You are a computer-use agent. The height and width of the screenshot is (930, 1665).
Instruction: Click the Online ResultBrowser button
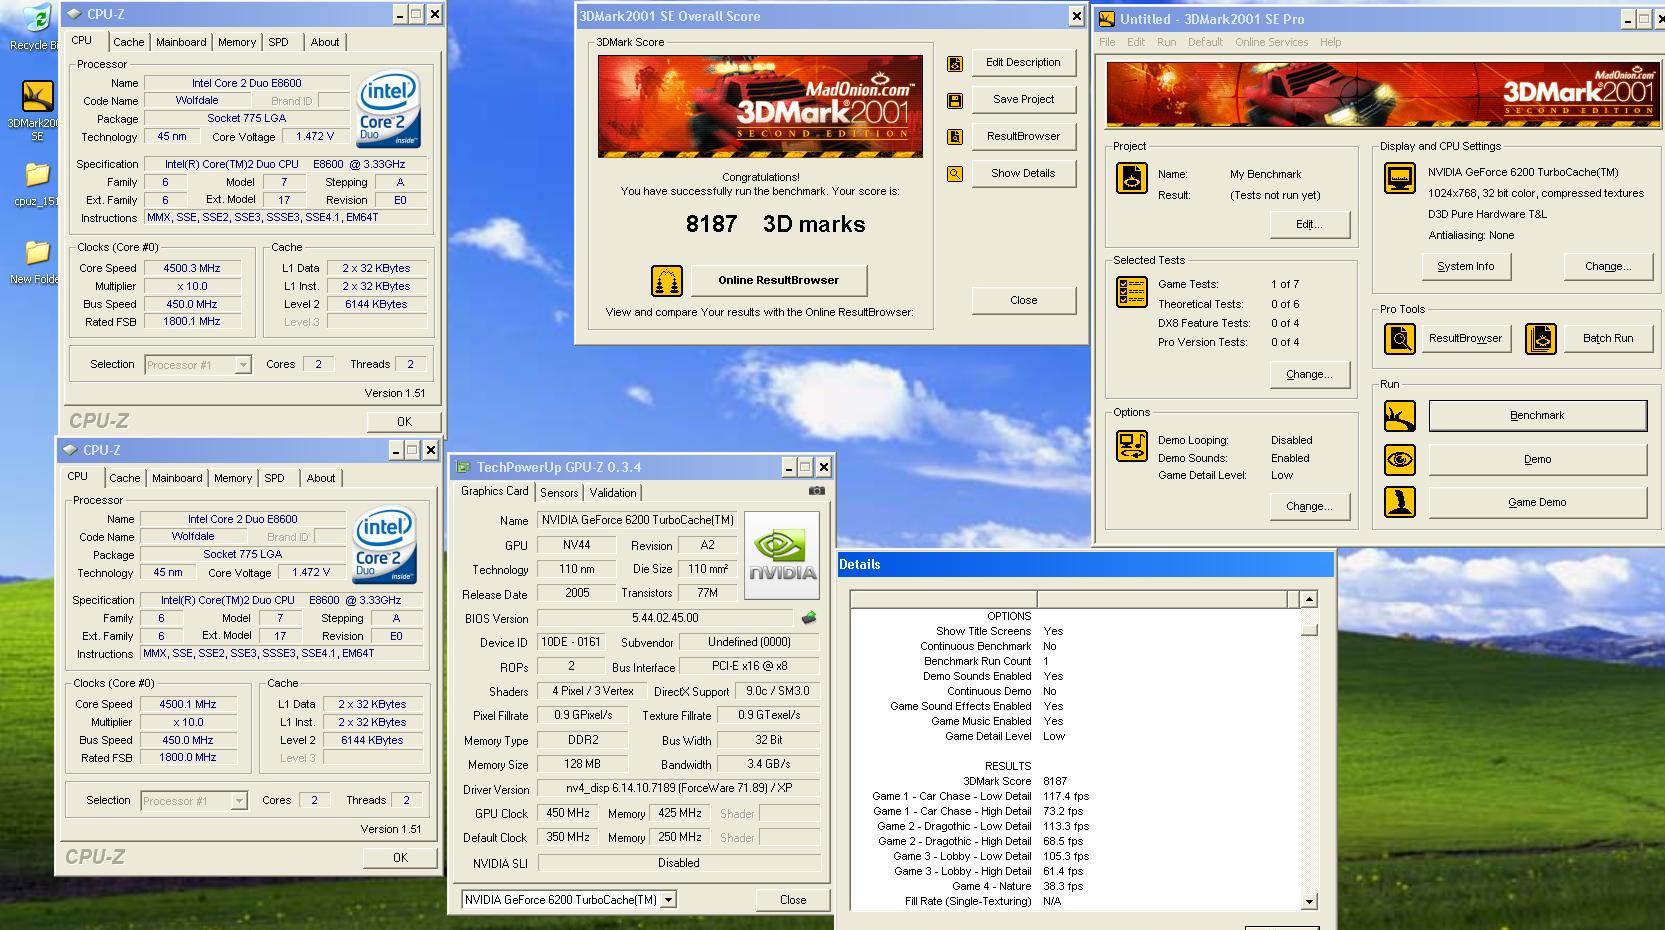(778, 280)
